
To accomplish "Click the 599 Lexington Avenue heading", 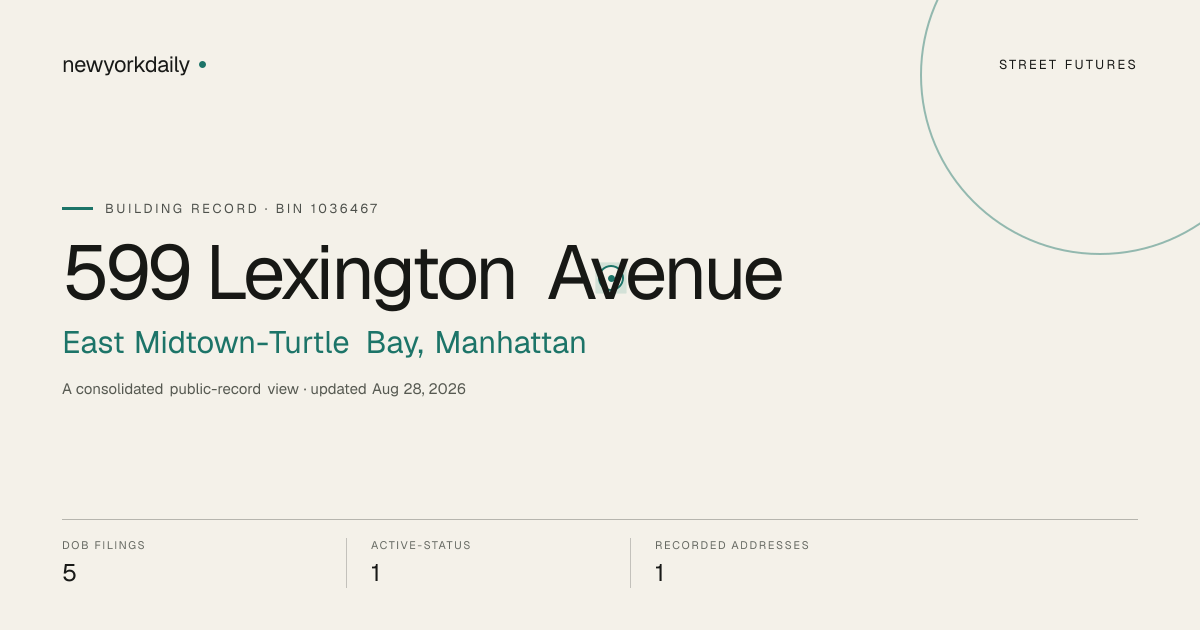I will point(423,274).
